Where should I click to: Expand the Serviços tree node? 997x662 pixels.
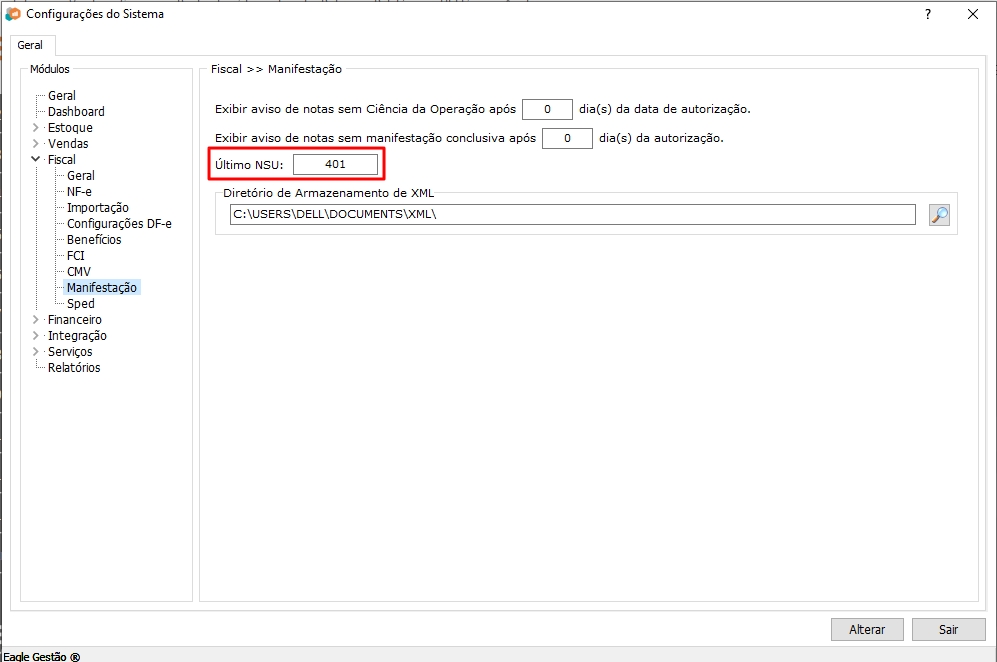click(x=36, y=352)
